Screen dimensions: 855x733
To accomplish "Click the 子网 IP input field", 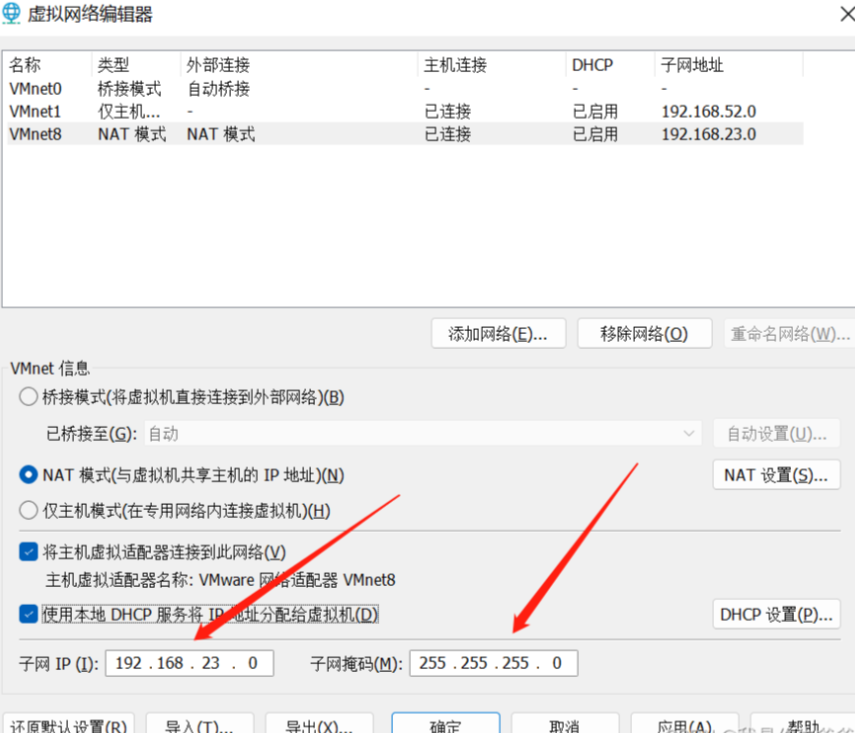I will point(188,662).
